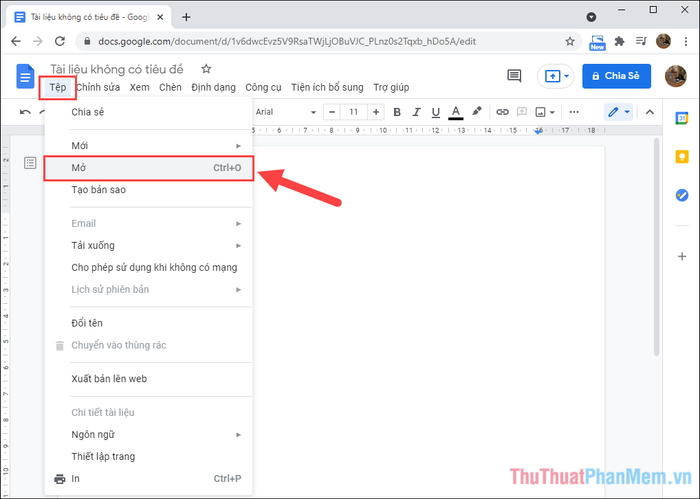Open Google Calendar side panel icon
Image resolution: width=700 pixels, height=499 pixels.
(682, 120)
